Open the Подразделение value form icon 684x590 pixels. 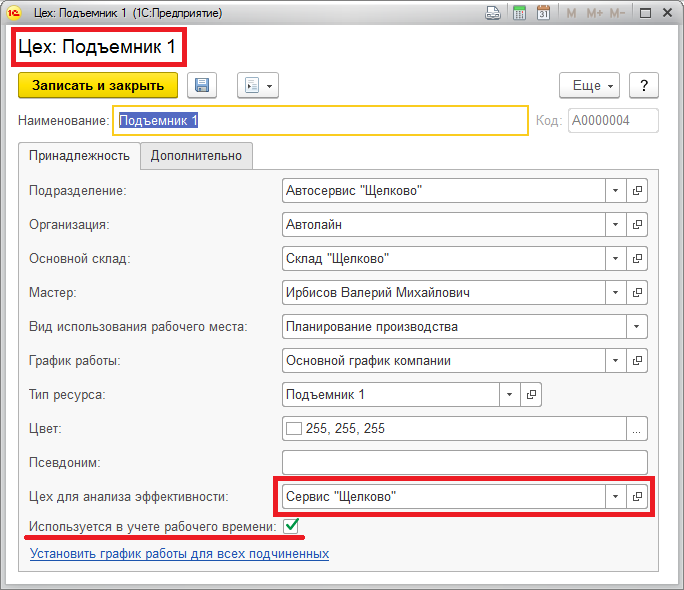[637, 191]
